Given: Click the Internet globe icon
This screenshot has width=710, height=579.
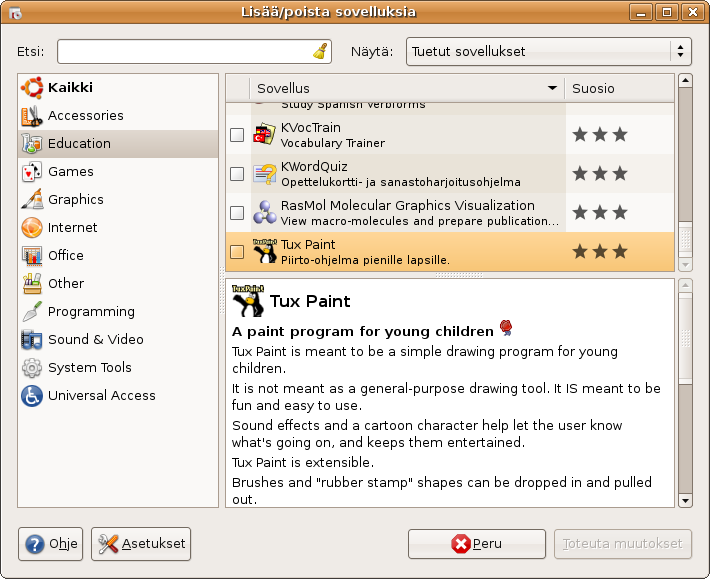Looking at the screenshot, I should 32,227.
